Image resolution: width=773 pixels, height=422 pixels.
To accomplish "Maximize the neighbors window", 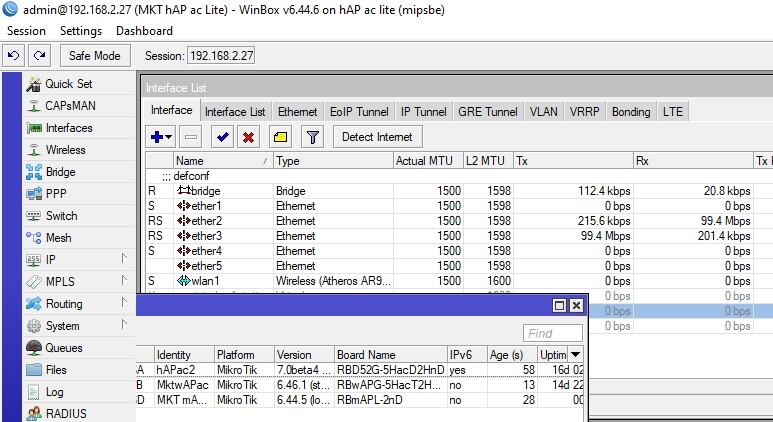I will pos(560,306).
